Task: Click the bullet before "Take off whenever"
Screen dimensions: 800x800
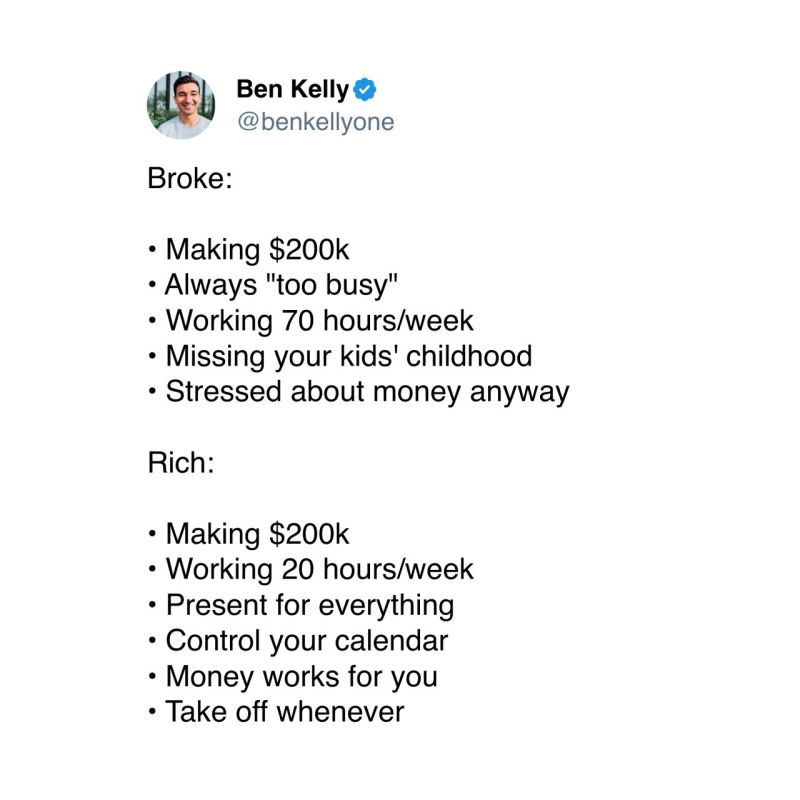Action: pyautogui.click(x=151, y=712)
